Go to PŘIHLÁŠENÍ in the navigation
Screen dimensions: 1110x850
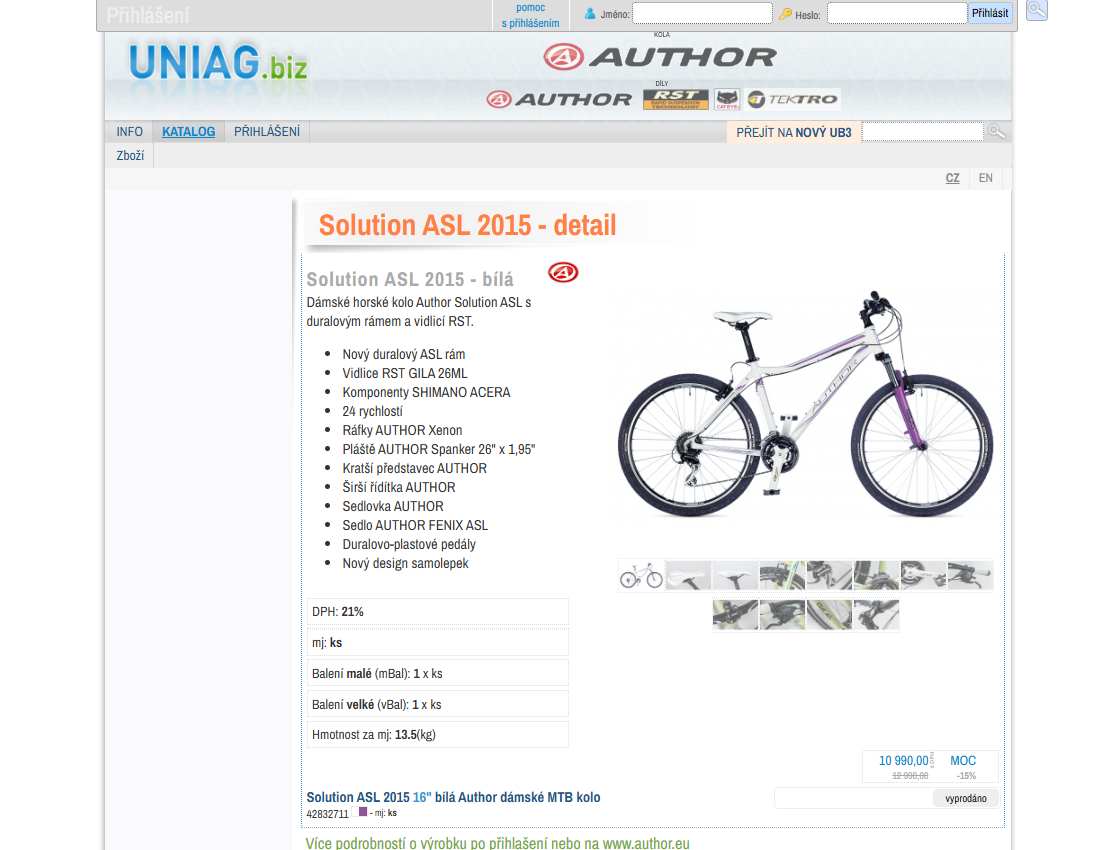click(267, 132)
